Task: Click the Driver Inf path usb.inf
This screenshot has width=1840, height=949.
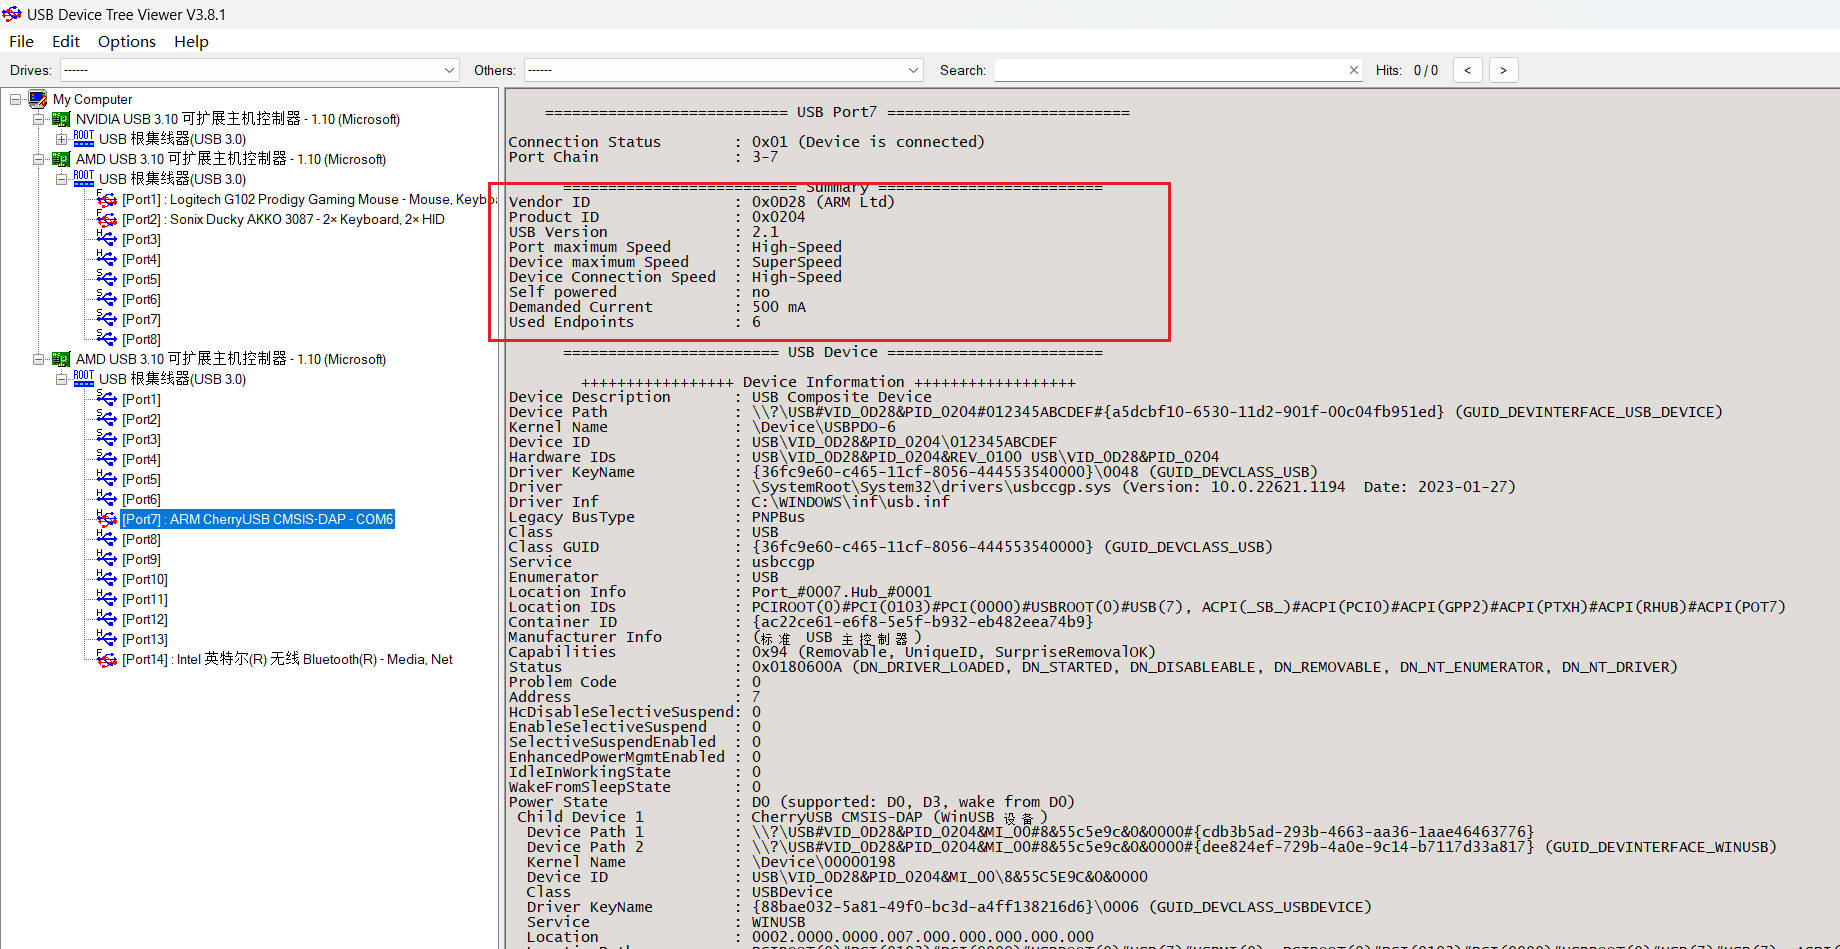Action: [x=850, y=502]
